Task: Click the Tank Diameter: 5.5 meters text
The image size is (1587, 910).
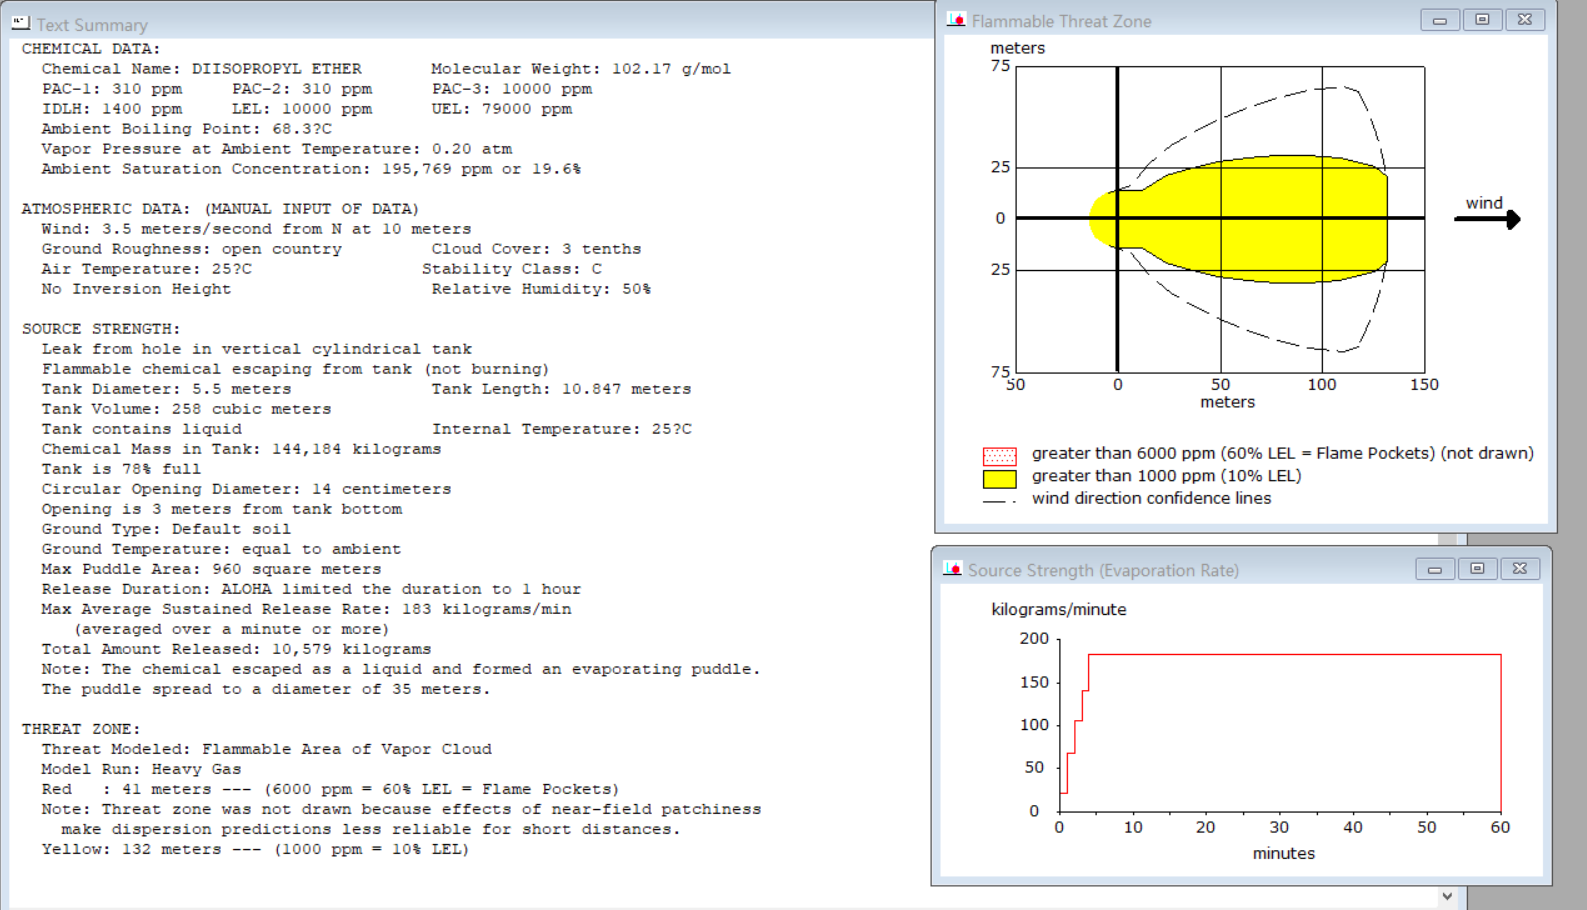Action: (x=166, y=389)
